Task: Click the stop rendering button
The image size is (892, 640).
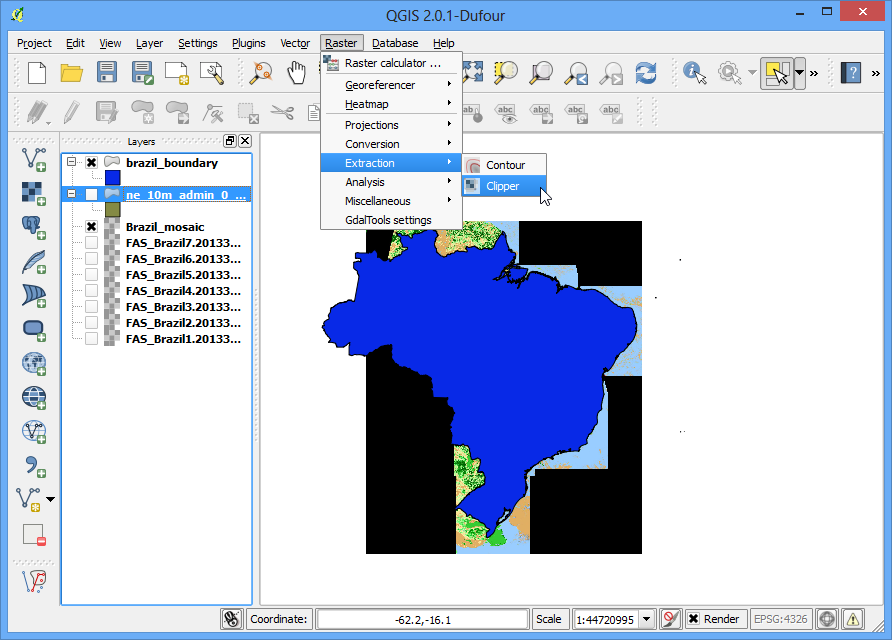Action: pyautogui.click(x=671, y=619)
